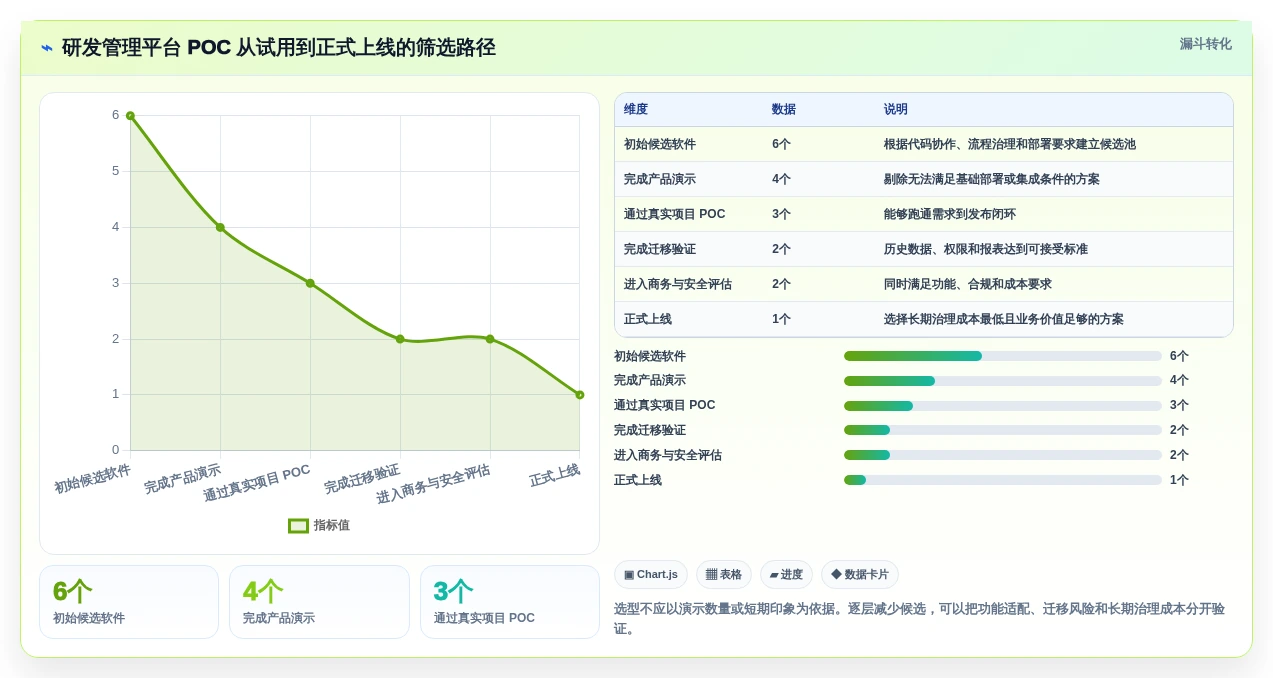Click the chart point for 完成迁移验证
1273x678 pixels.
tap(400, 339)
